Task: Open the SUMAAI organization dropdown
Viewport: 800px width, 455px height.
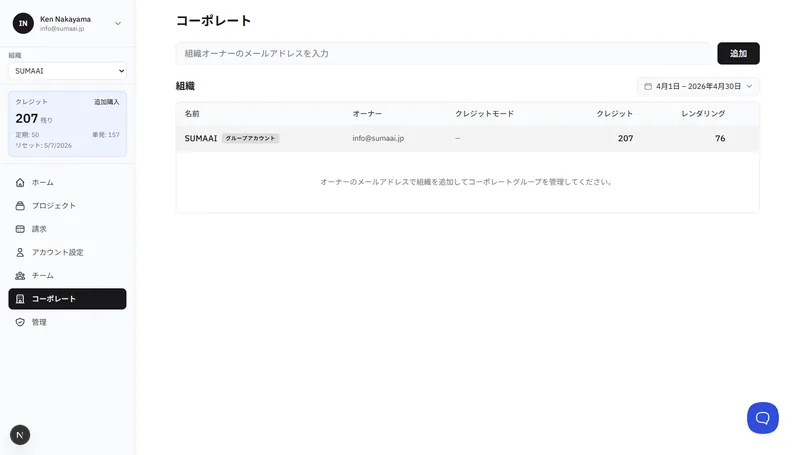Action: point(67,71)
